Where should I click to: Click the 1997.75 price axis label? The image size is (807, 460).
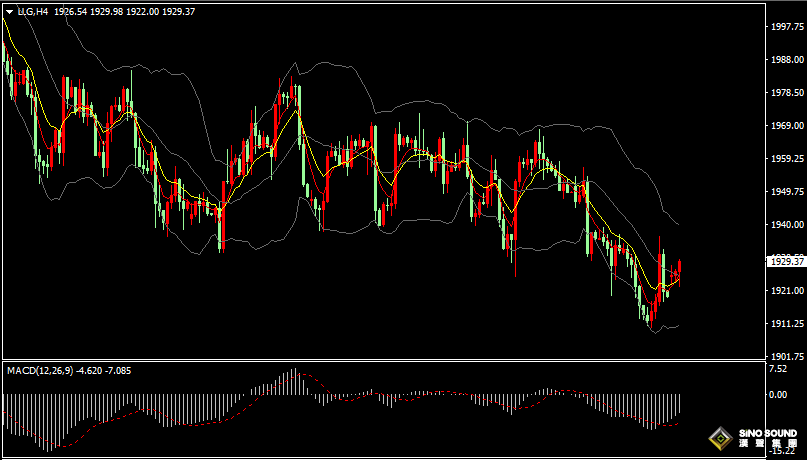pyautogui.click(x=786, y=28)
